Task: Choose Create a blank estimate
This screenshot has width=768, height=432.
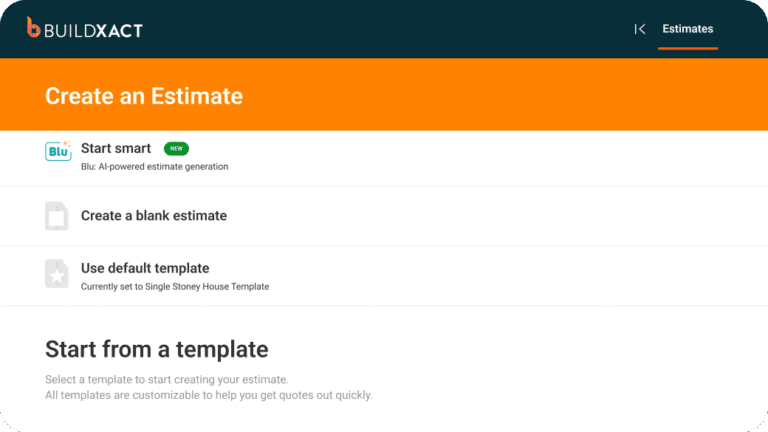Action: point(154,216)
